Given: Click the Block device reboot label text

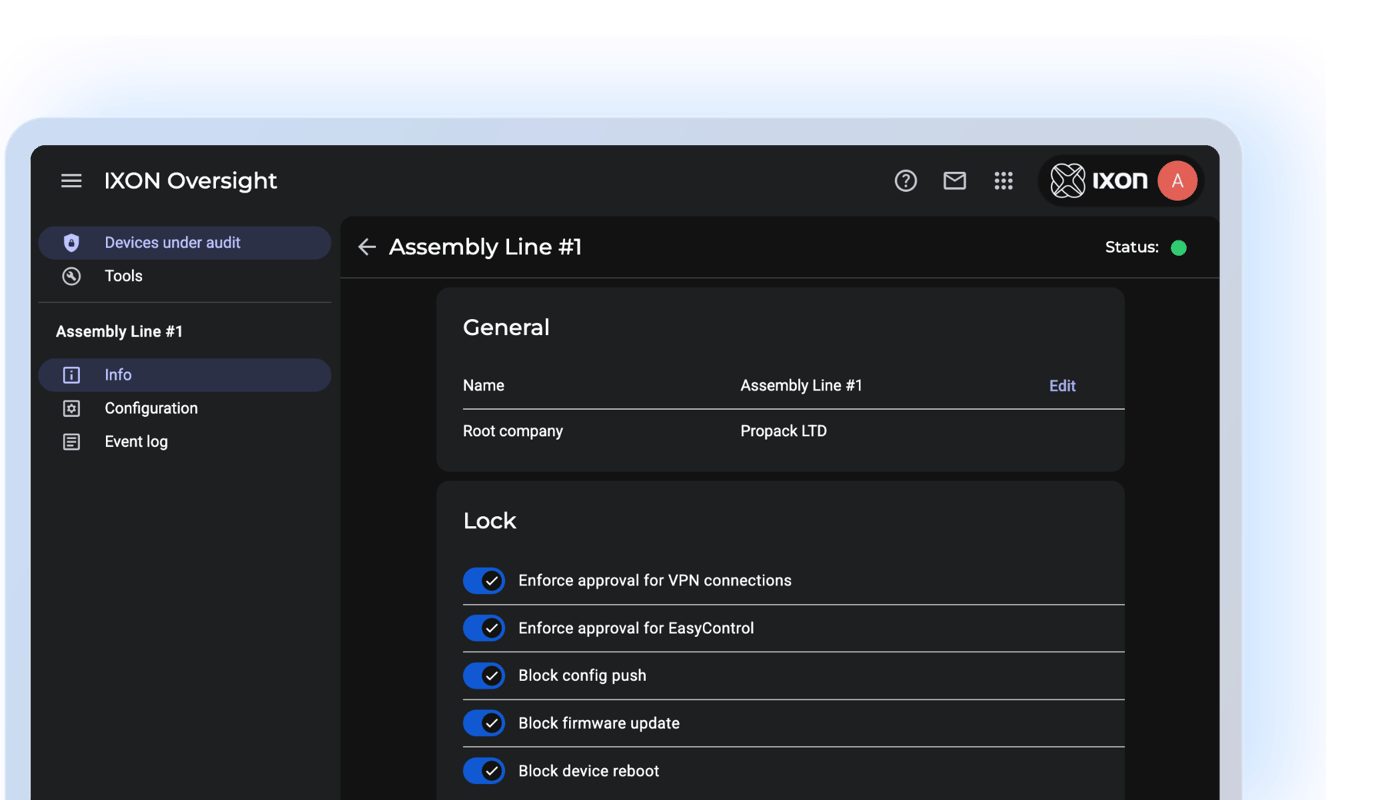Looking at the screenshot, I should click(x=589, y=771).
